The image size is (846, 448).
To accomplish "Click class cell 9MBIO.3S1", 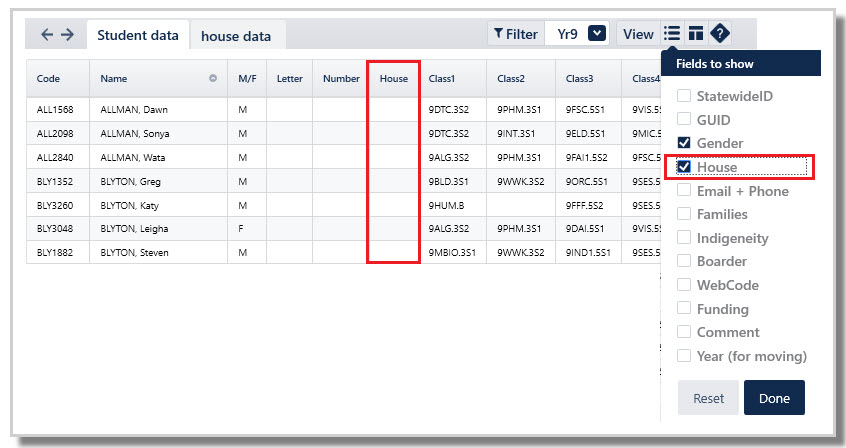I will (x=452, y=252).
